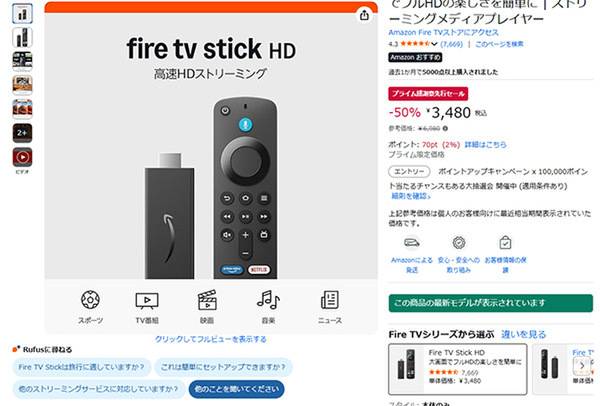Show next Fire TV series option arrow
Viewport: 600px width, 406px height.
click(x=582, y=366)
